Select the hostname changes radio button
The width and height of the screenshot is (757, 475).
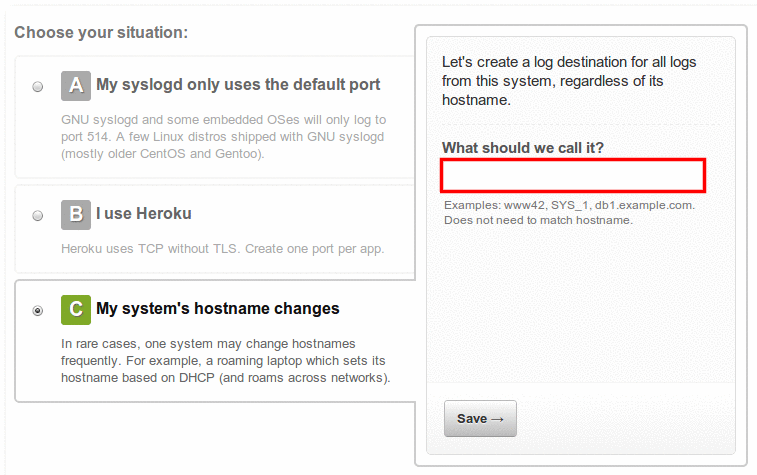click(38, 310)
